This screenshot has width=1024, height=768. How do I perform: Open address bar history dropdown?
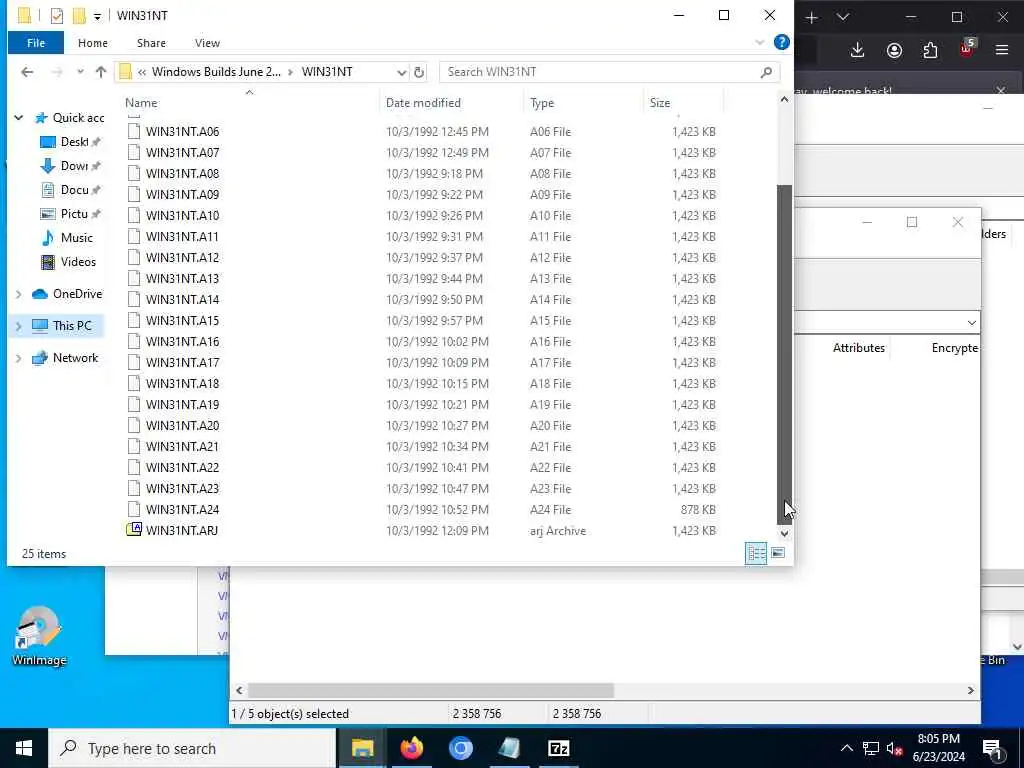pyautogui.click(x=401, y=72)
